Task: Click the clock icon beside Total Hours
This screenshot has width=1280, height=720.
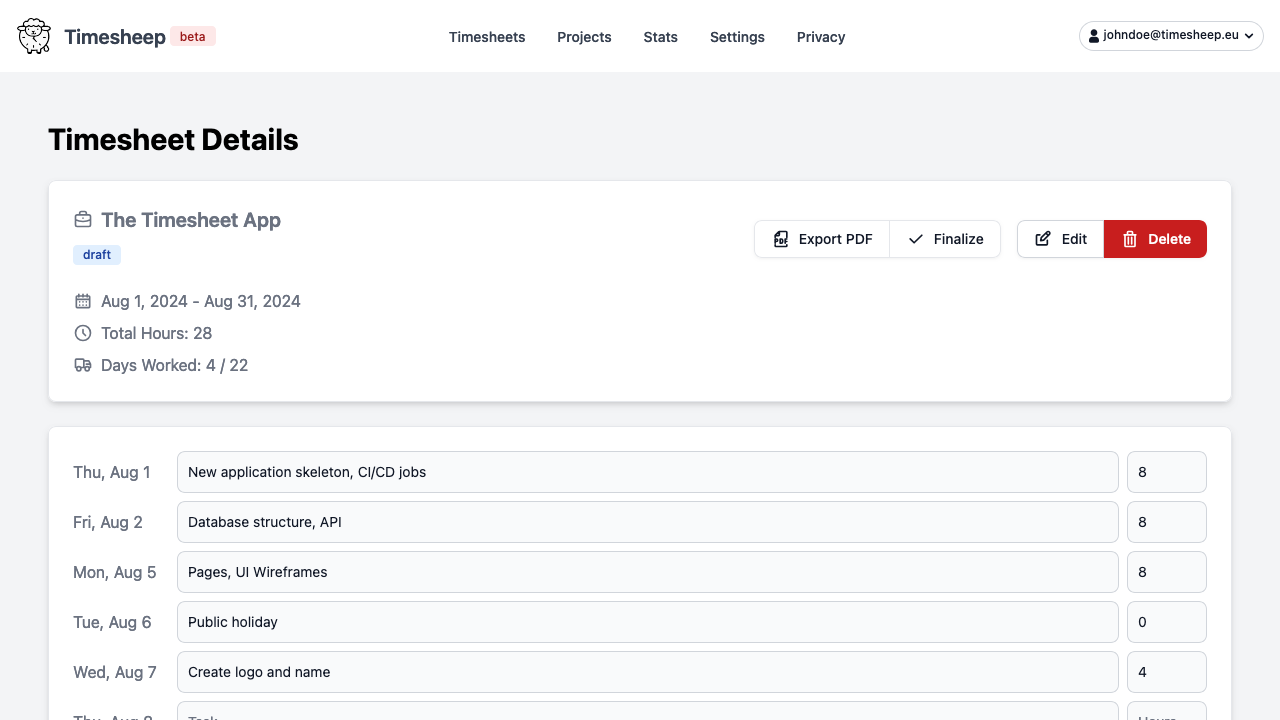Action: pos(83,333)
